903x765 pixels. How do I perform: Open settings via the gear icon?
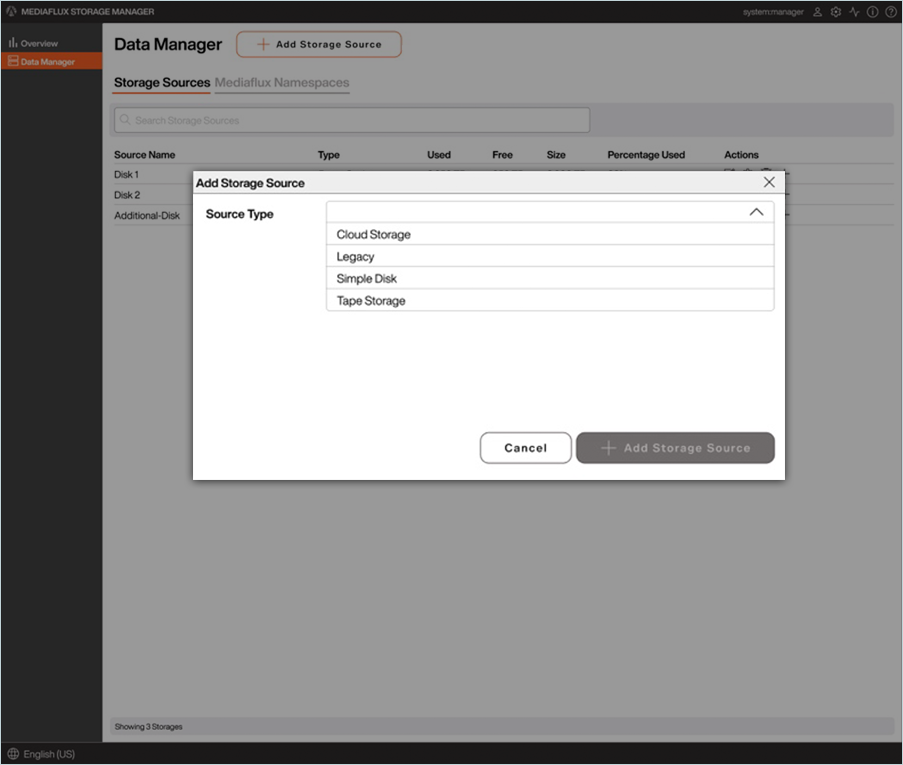click(x=836, y=12)
